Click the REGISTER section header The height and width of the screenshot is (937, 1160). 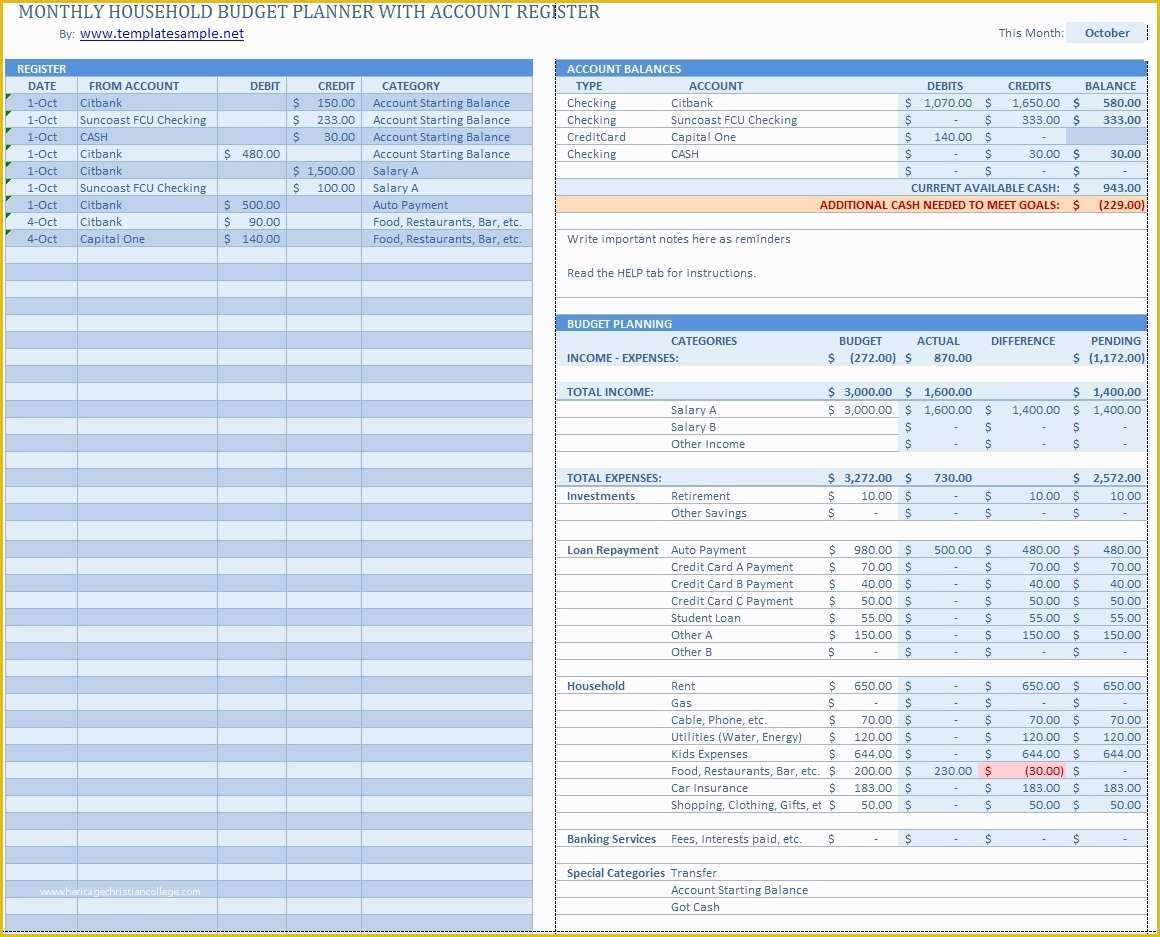(x=269, y=68)
